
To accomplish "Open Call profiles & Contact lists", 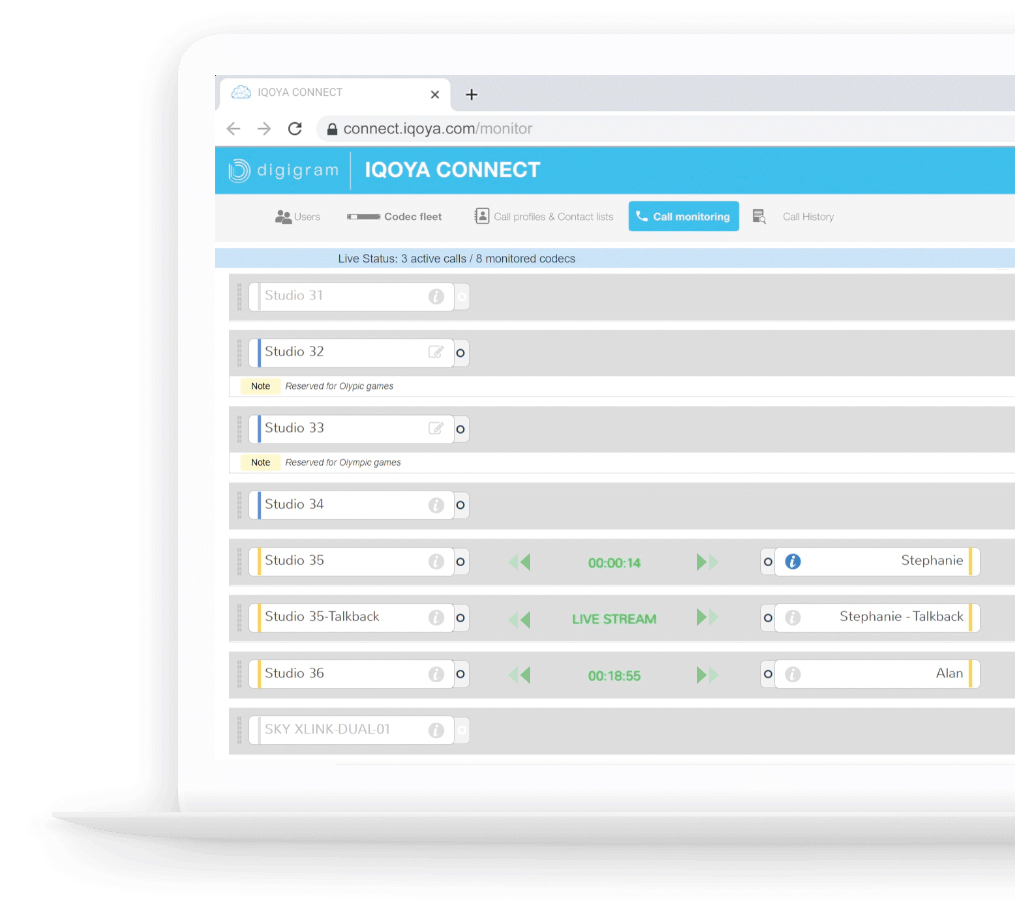I will (x=544, y=217).
